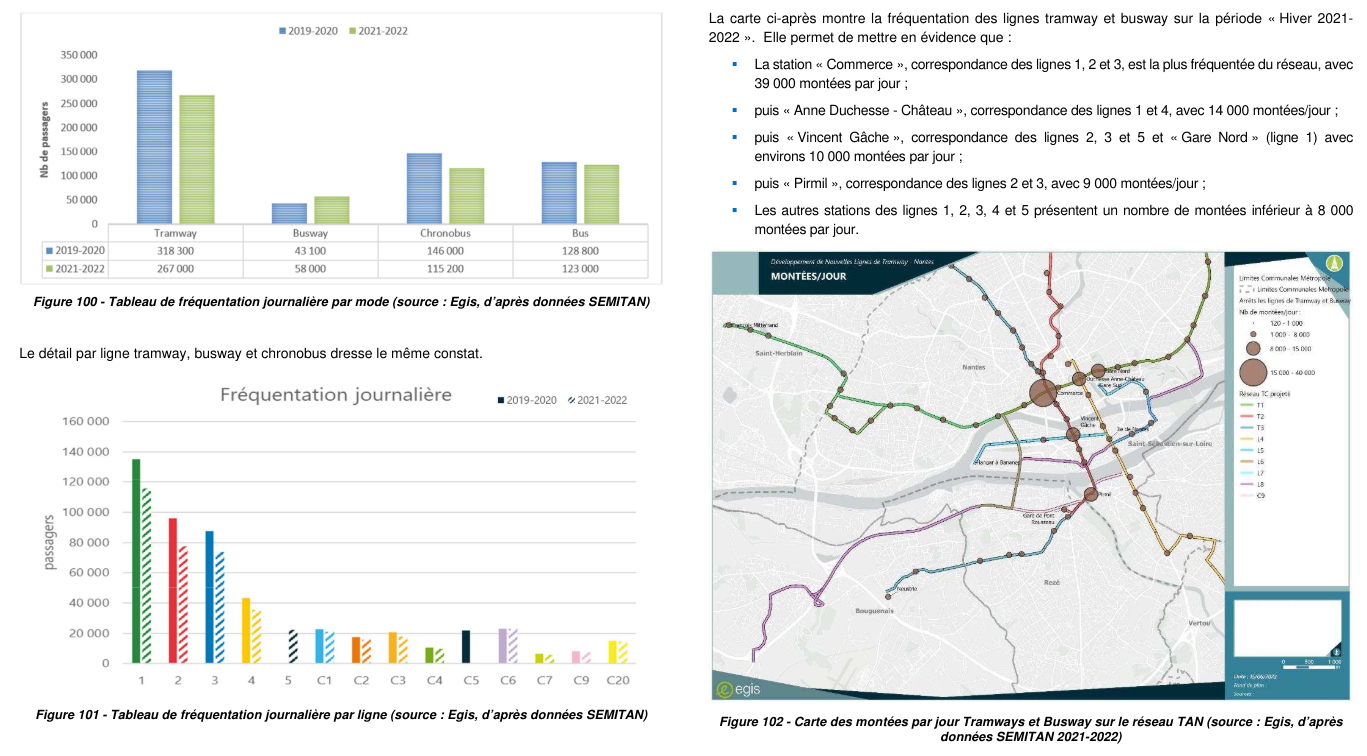Viewport: 1367px width, 756px height.
Task: Click the table cell 128 800
Action: pyautogui.click(x=580, y=250)
